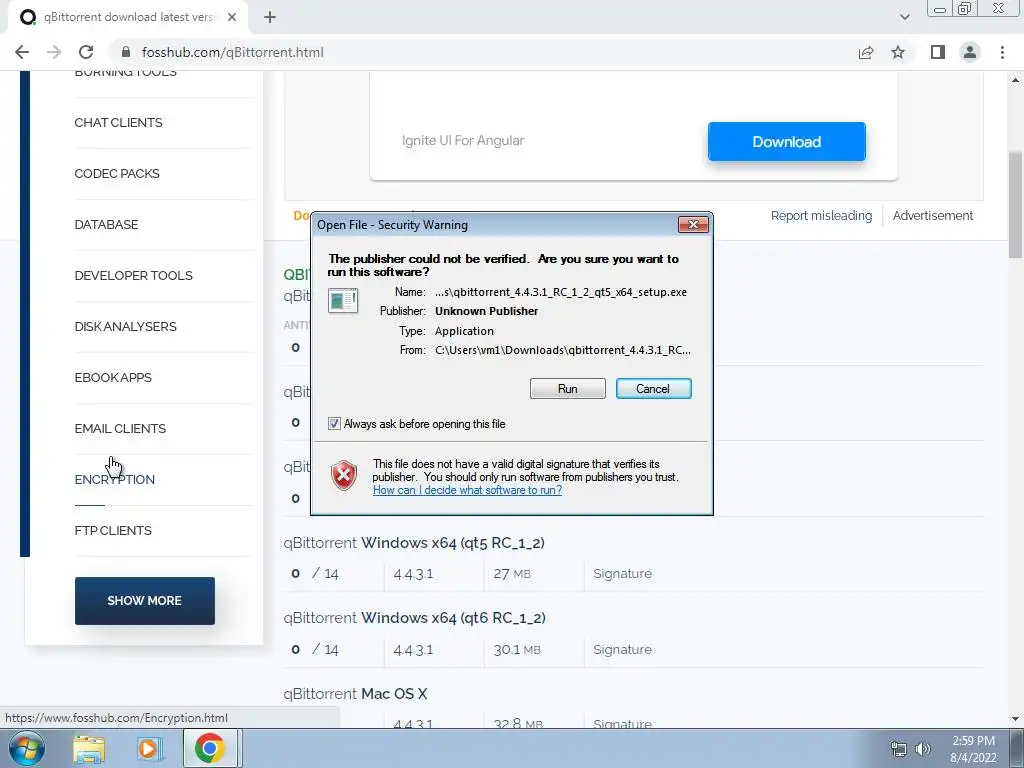This screenshot has height=768, width=1024.
Task: Open Windows Explorer from the taskbar
Action: (89, 749)
